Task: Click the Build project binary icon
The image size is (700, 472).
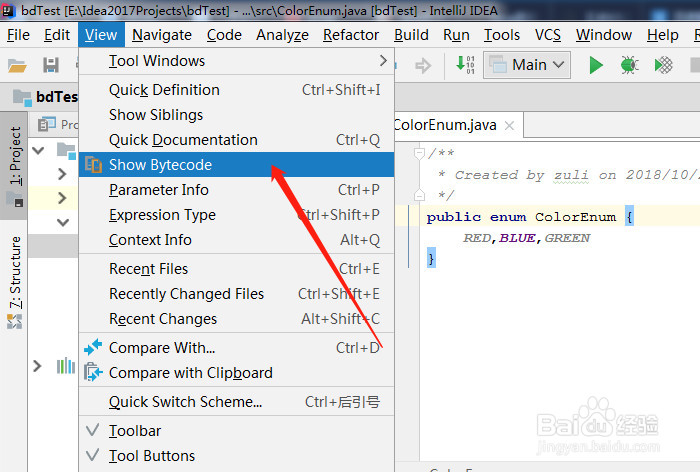Action: (x=465, y=65)
